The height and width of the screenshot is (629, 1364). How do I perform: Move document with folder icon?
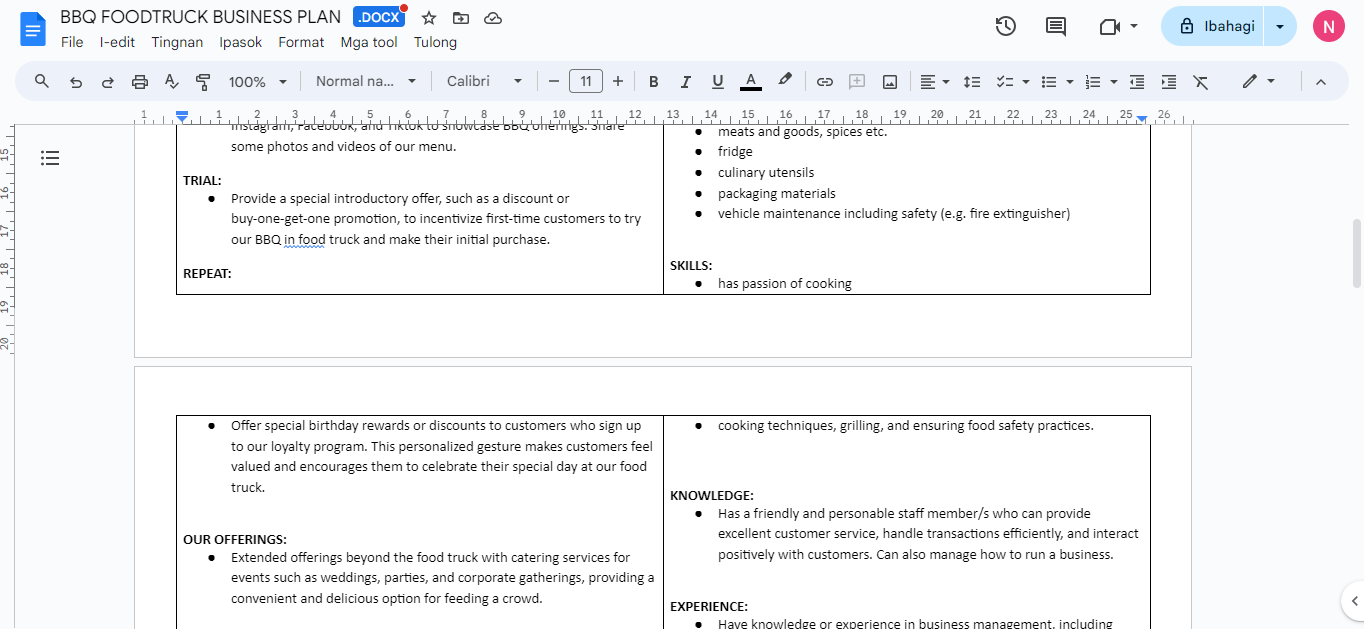click(461, 18)
